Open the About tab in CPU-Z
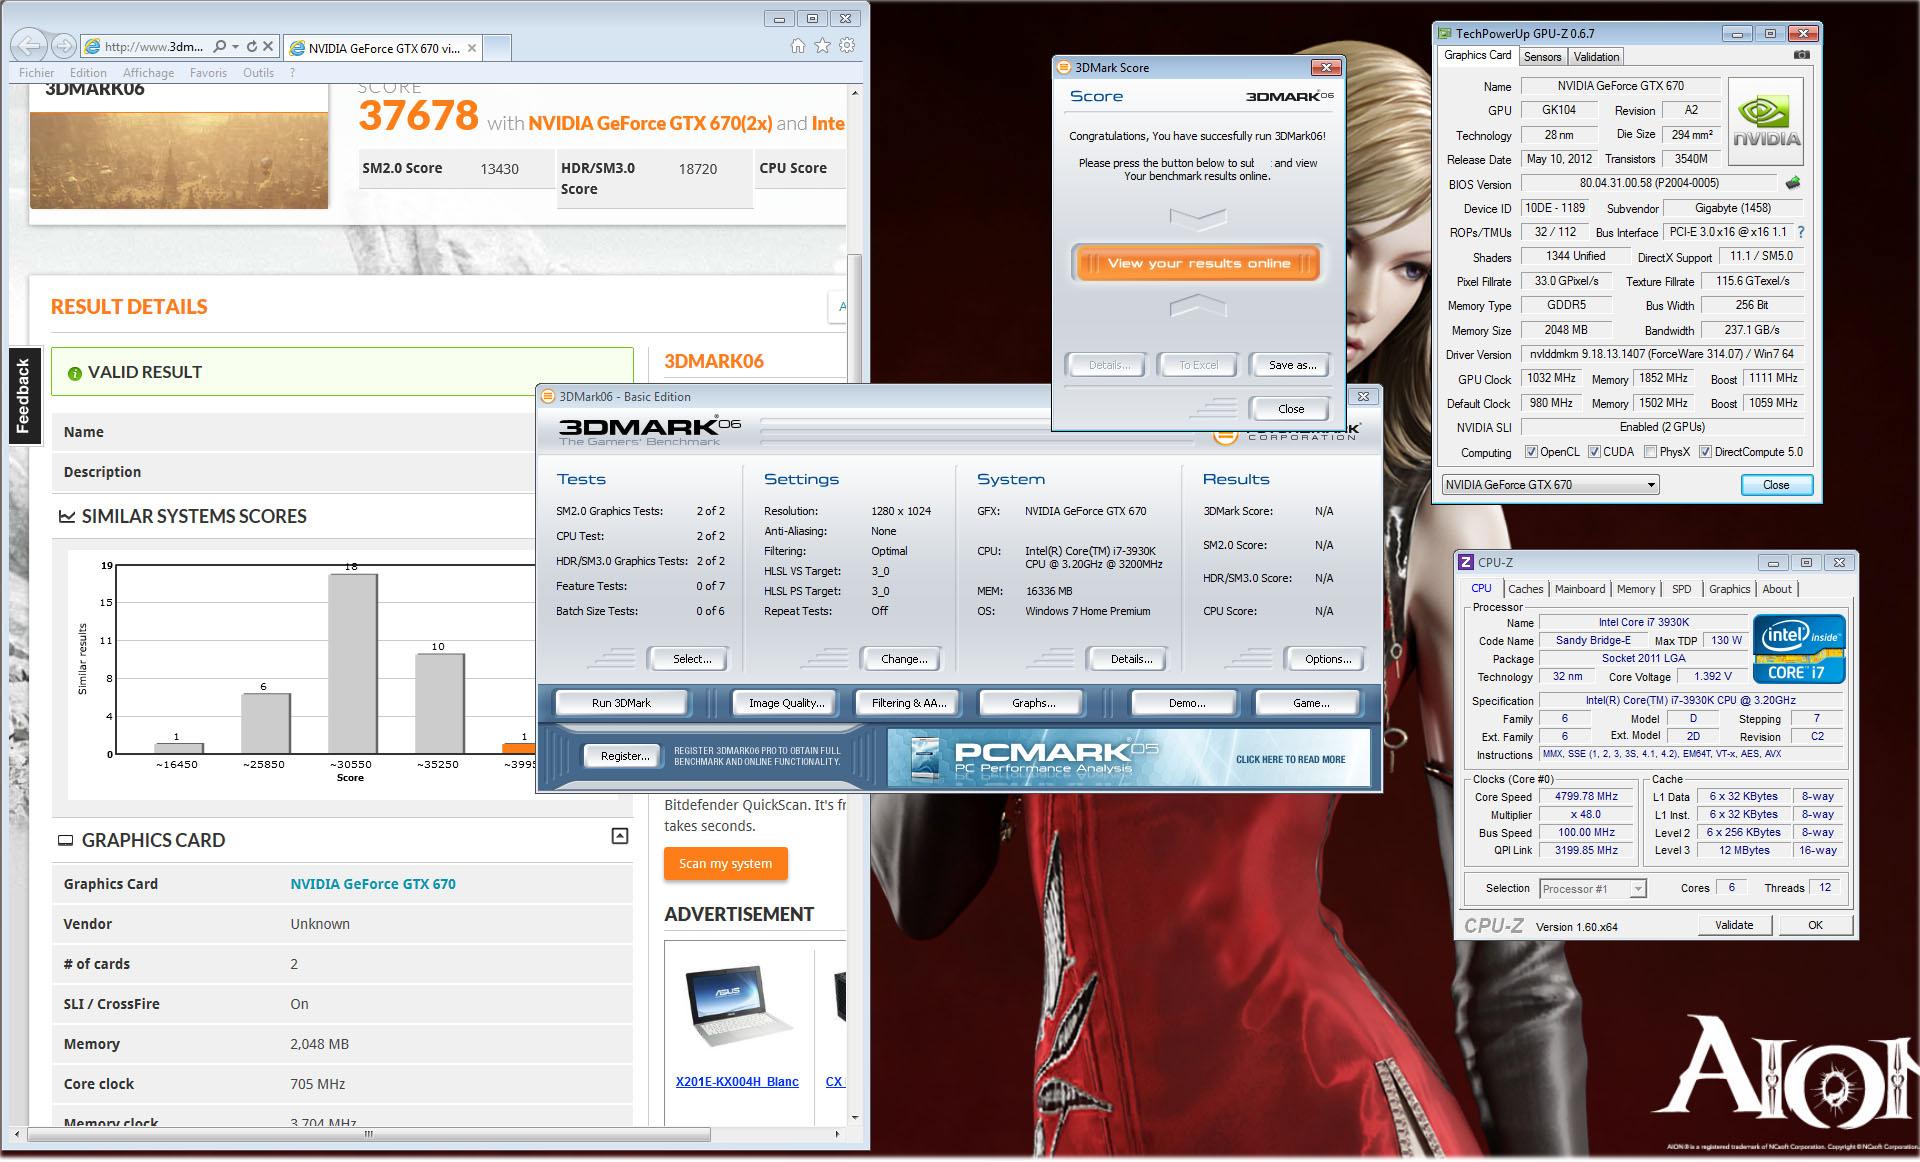This screenshot has width=1920, height=1162. pos(1777,589)
